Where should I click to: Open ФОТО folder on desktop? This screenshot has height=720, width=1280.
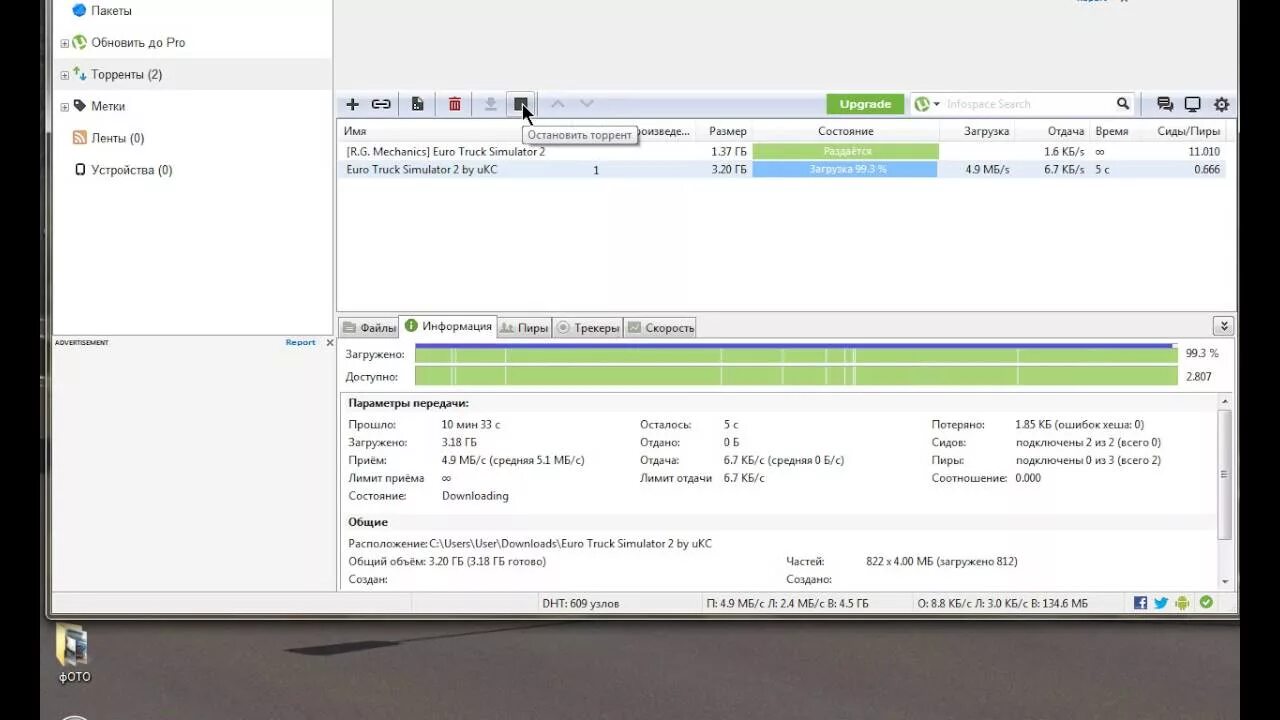[74, 654]
